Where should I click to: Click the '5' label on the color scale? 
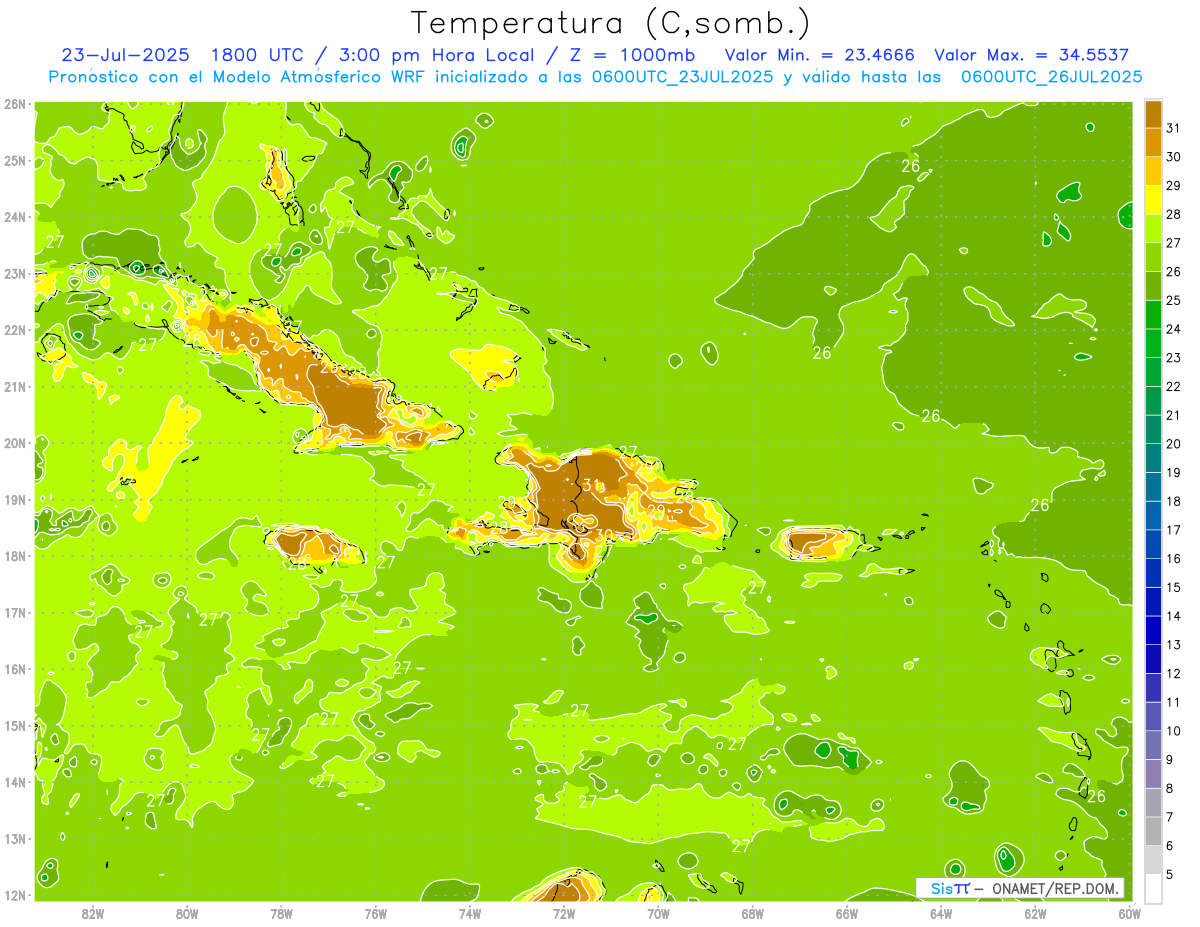[x=1170, y=875]
